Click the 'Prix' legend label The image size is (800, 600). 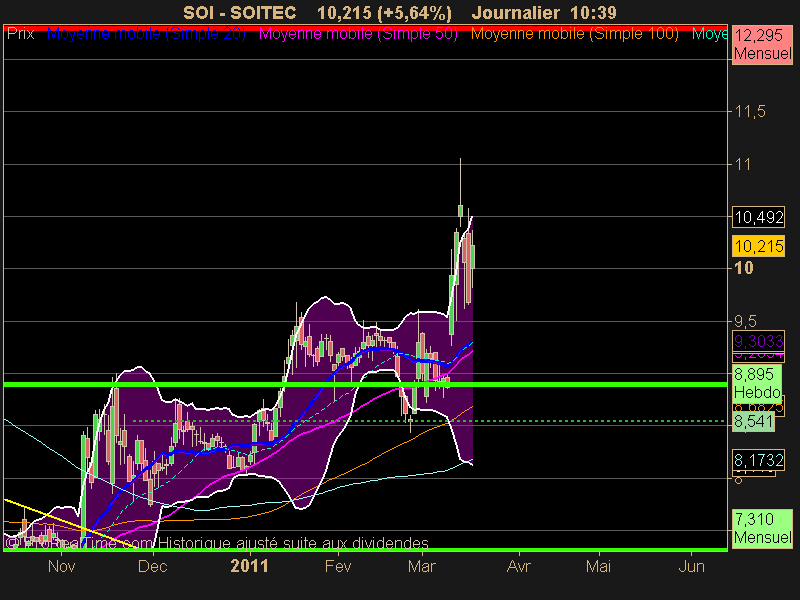pos(20,34)
